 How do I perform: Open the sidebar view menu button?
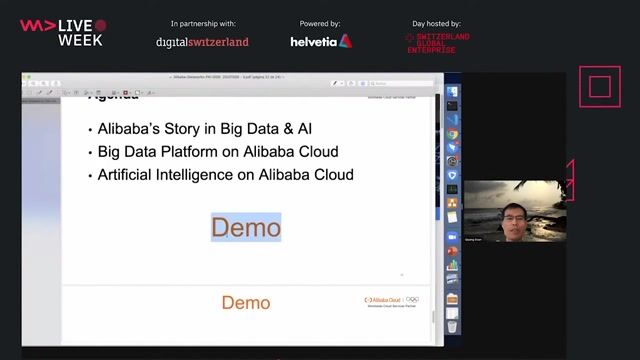tap(24, 83)
